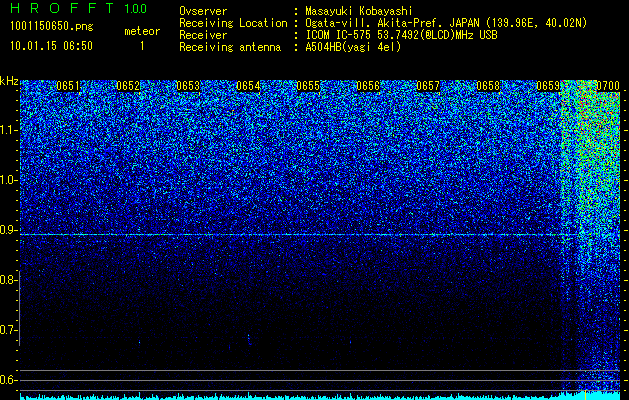Click the Receiver field label
Image resolution: width=629 pixels, height=400 pixels.
coord(203,35)
